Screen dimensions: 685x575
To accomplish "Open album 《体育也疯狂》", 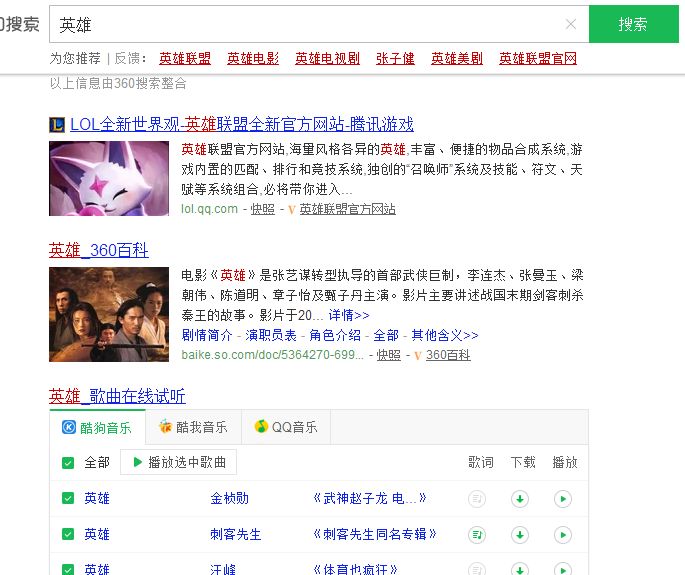I will coord(355,569).
